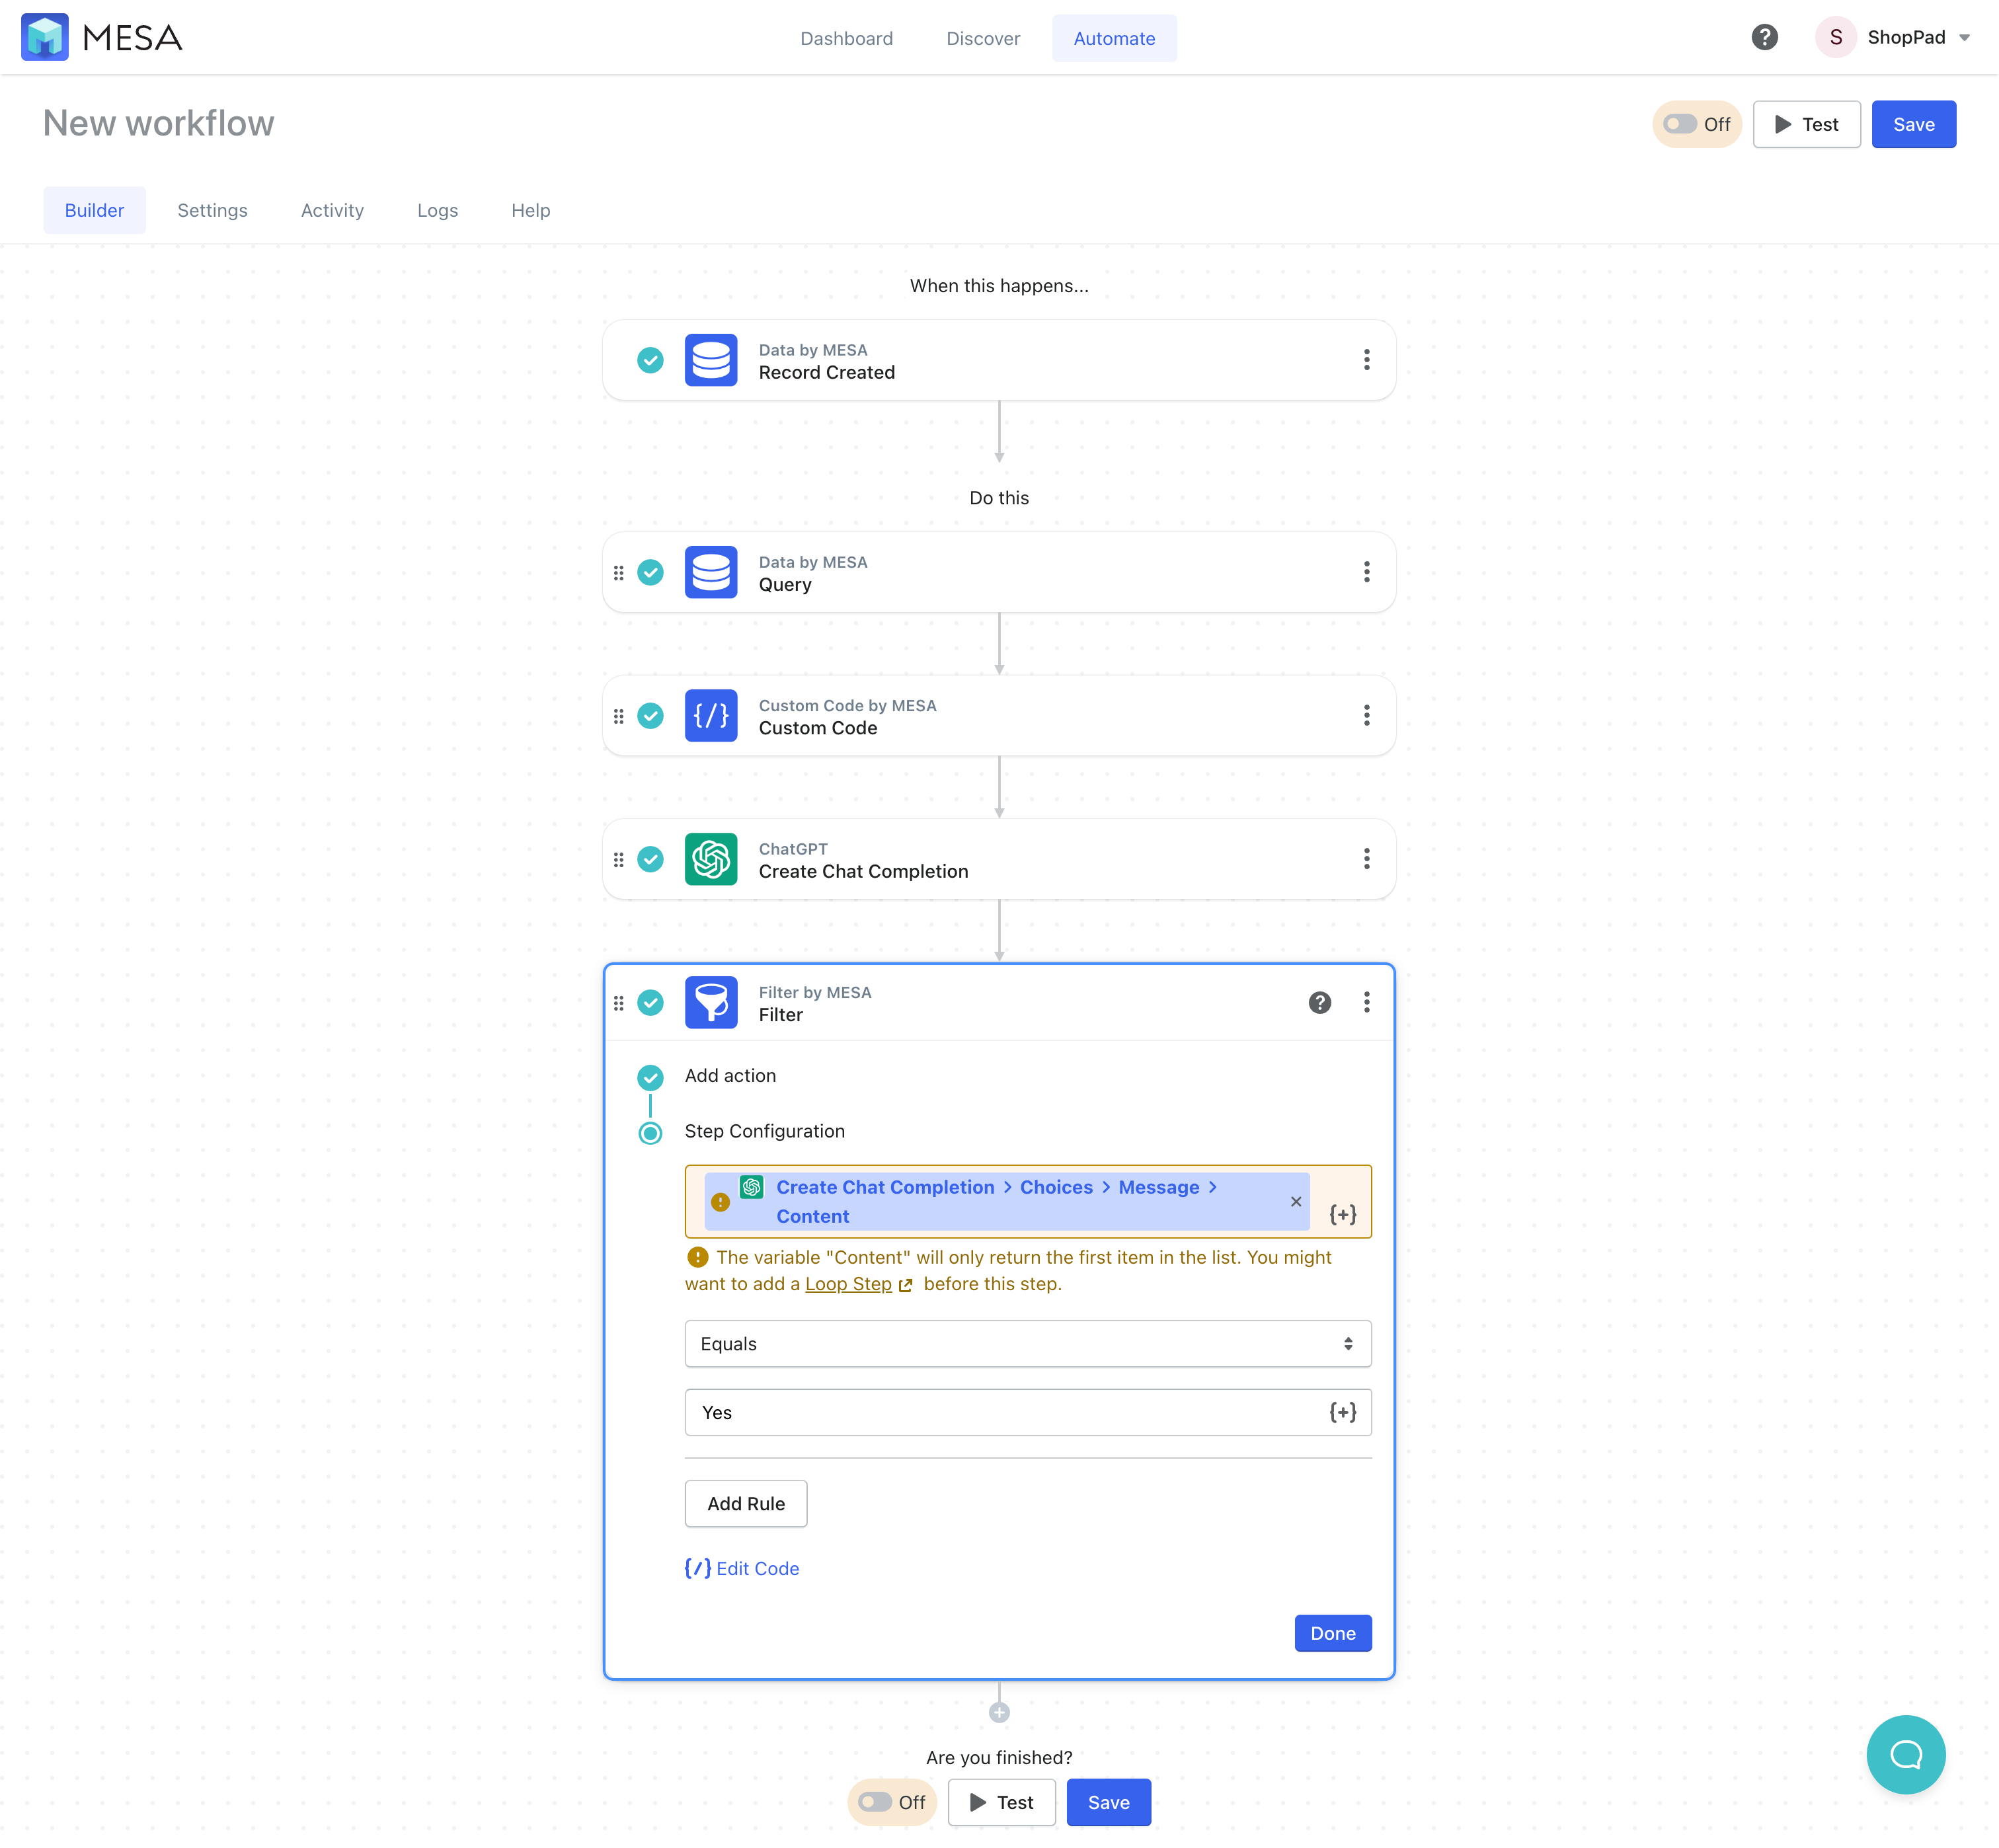
Task: Switch to the Settings tab
Action: coord(212,210)
